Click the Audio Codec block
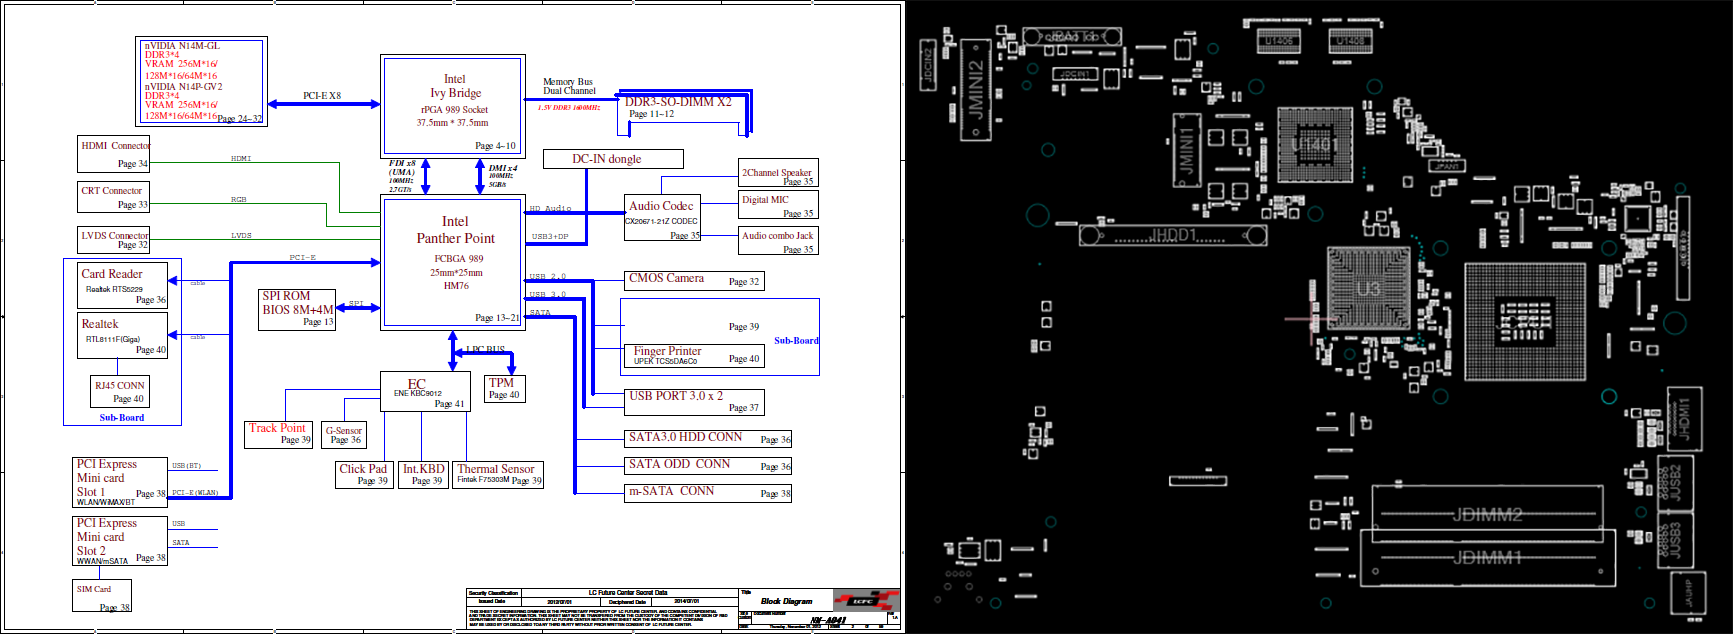This screenshot has height=634, width=1733. coord(662,218)
